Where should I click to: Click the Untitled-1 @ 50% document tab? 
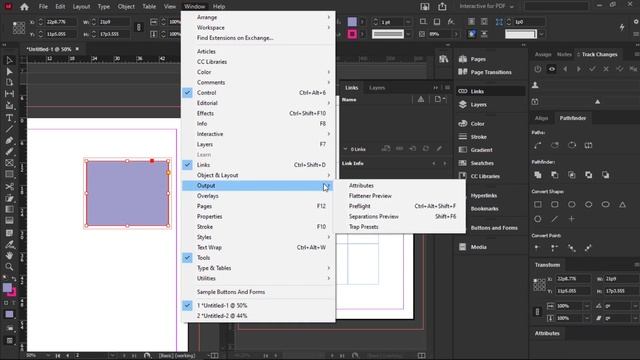click(x=49, y=49)
